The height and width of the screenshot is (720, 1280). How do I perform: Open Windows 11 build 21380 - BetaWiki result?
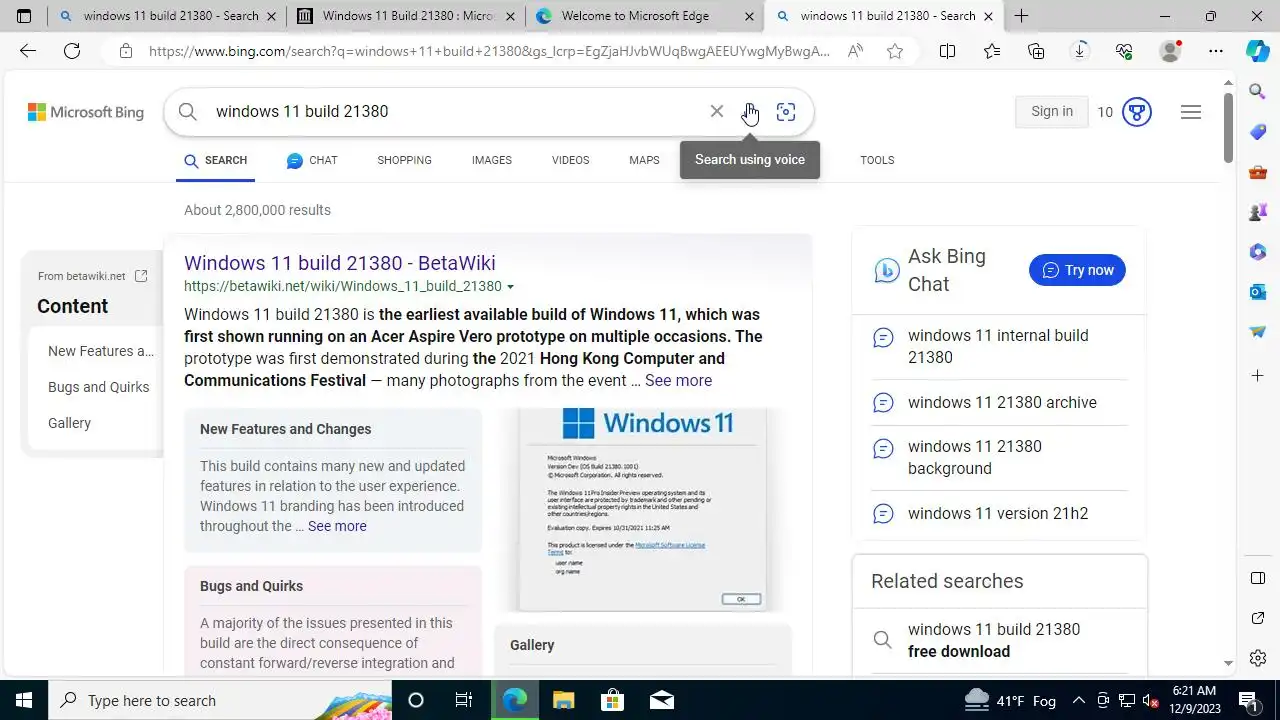(340, 263)
